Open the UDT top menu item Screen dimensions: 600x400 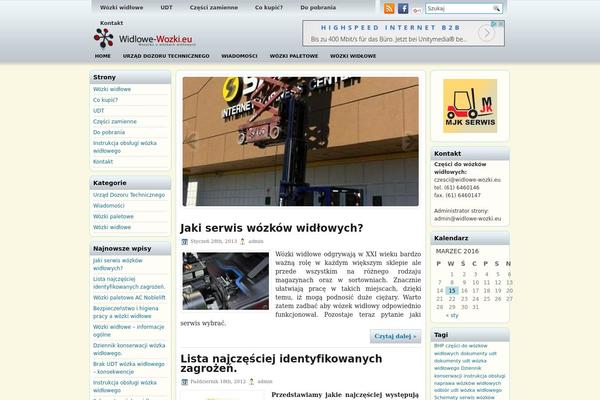(x=166, y=7)
